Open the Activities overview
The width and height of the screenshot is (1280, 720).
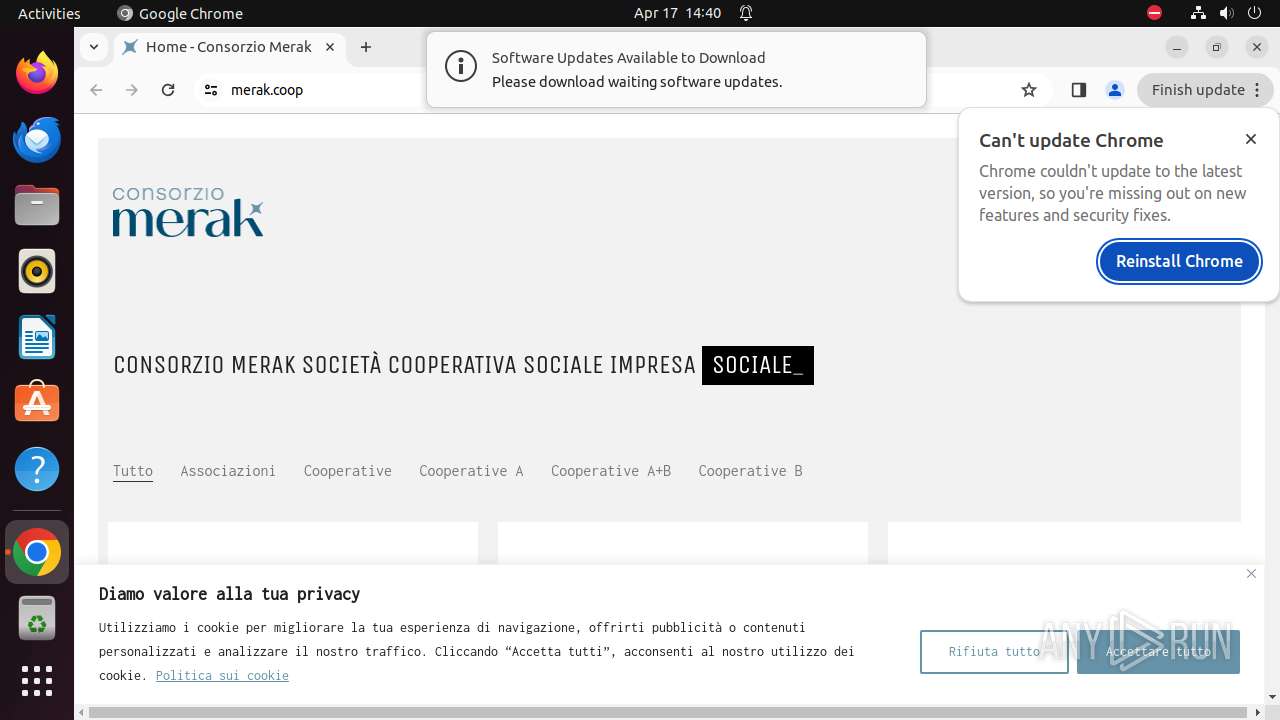pyautogui.click(x=49, y=13)
